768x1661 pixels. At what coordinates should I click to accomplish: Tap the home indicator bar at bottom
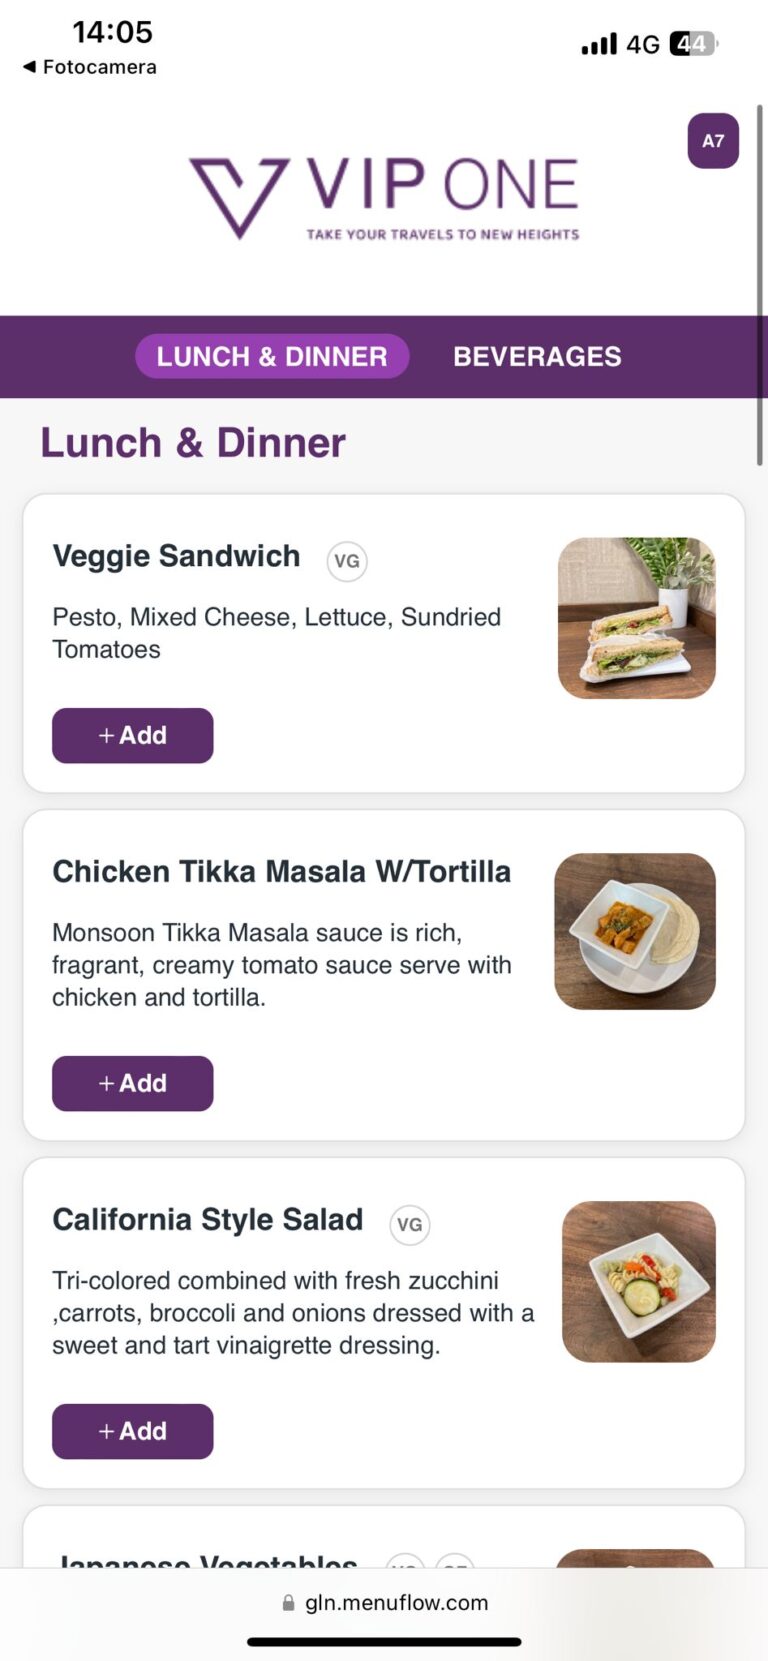tap(384, 1642)
